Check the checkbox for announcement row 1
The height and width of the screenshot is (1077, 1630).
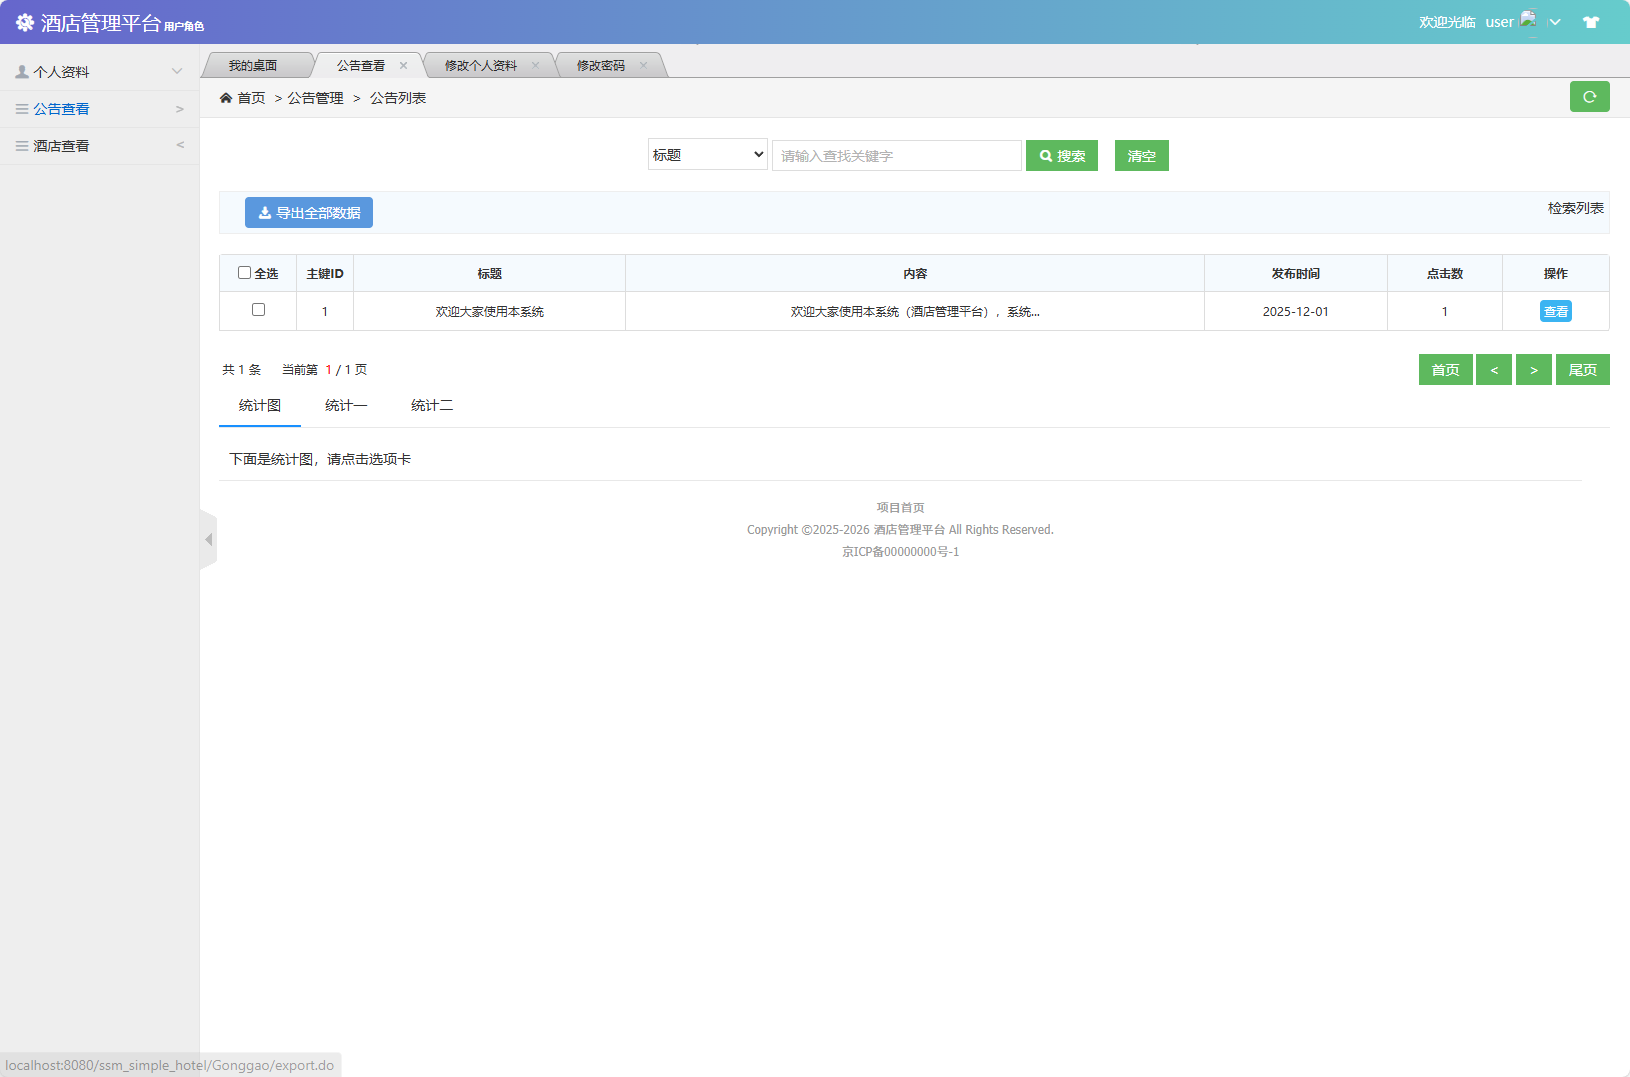tap(258, 310)
